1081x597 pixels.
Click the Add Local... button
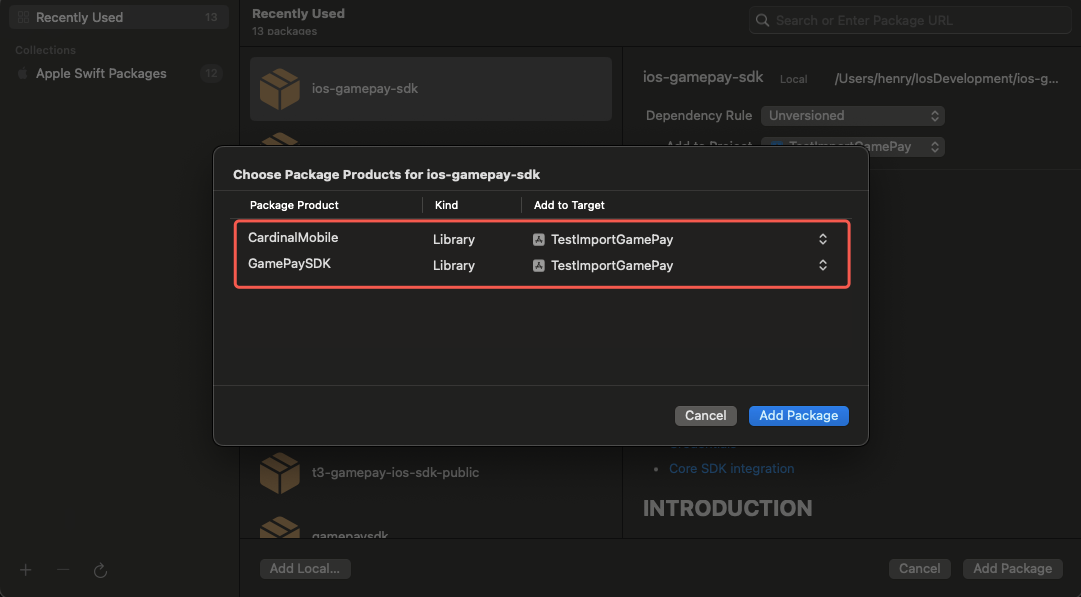[x=304, y=568]
